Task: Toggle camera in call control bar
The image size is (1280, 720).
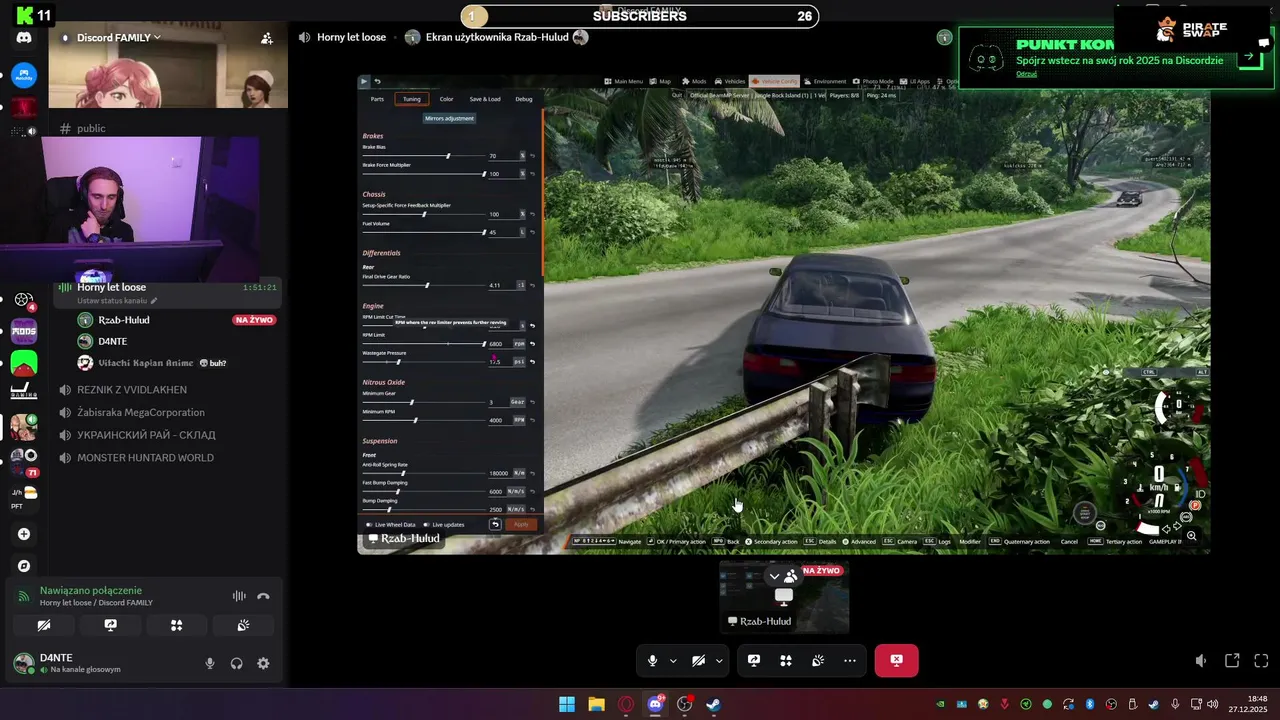Action: tap(698, 660)
